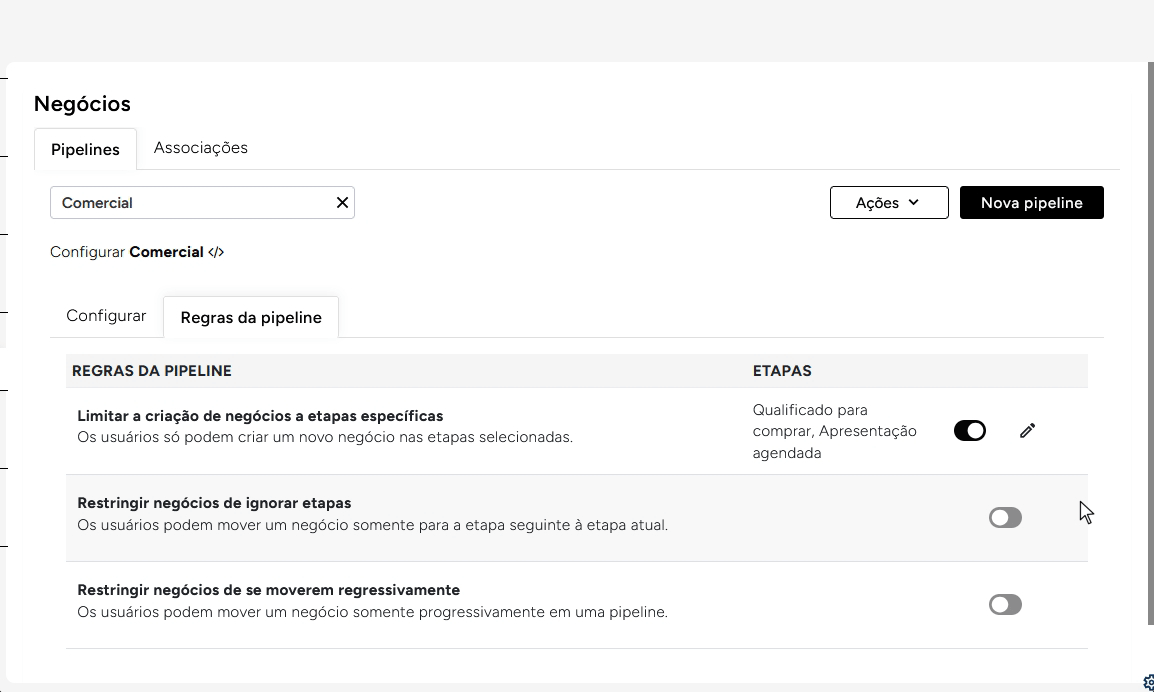Click the Restringir negócios de ignorar etapas title
Image resolution: width=1154 pixels, height=692 pixels.
[214, 503]
